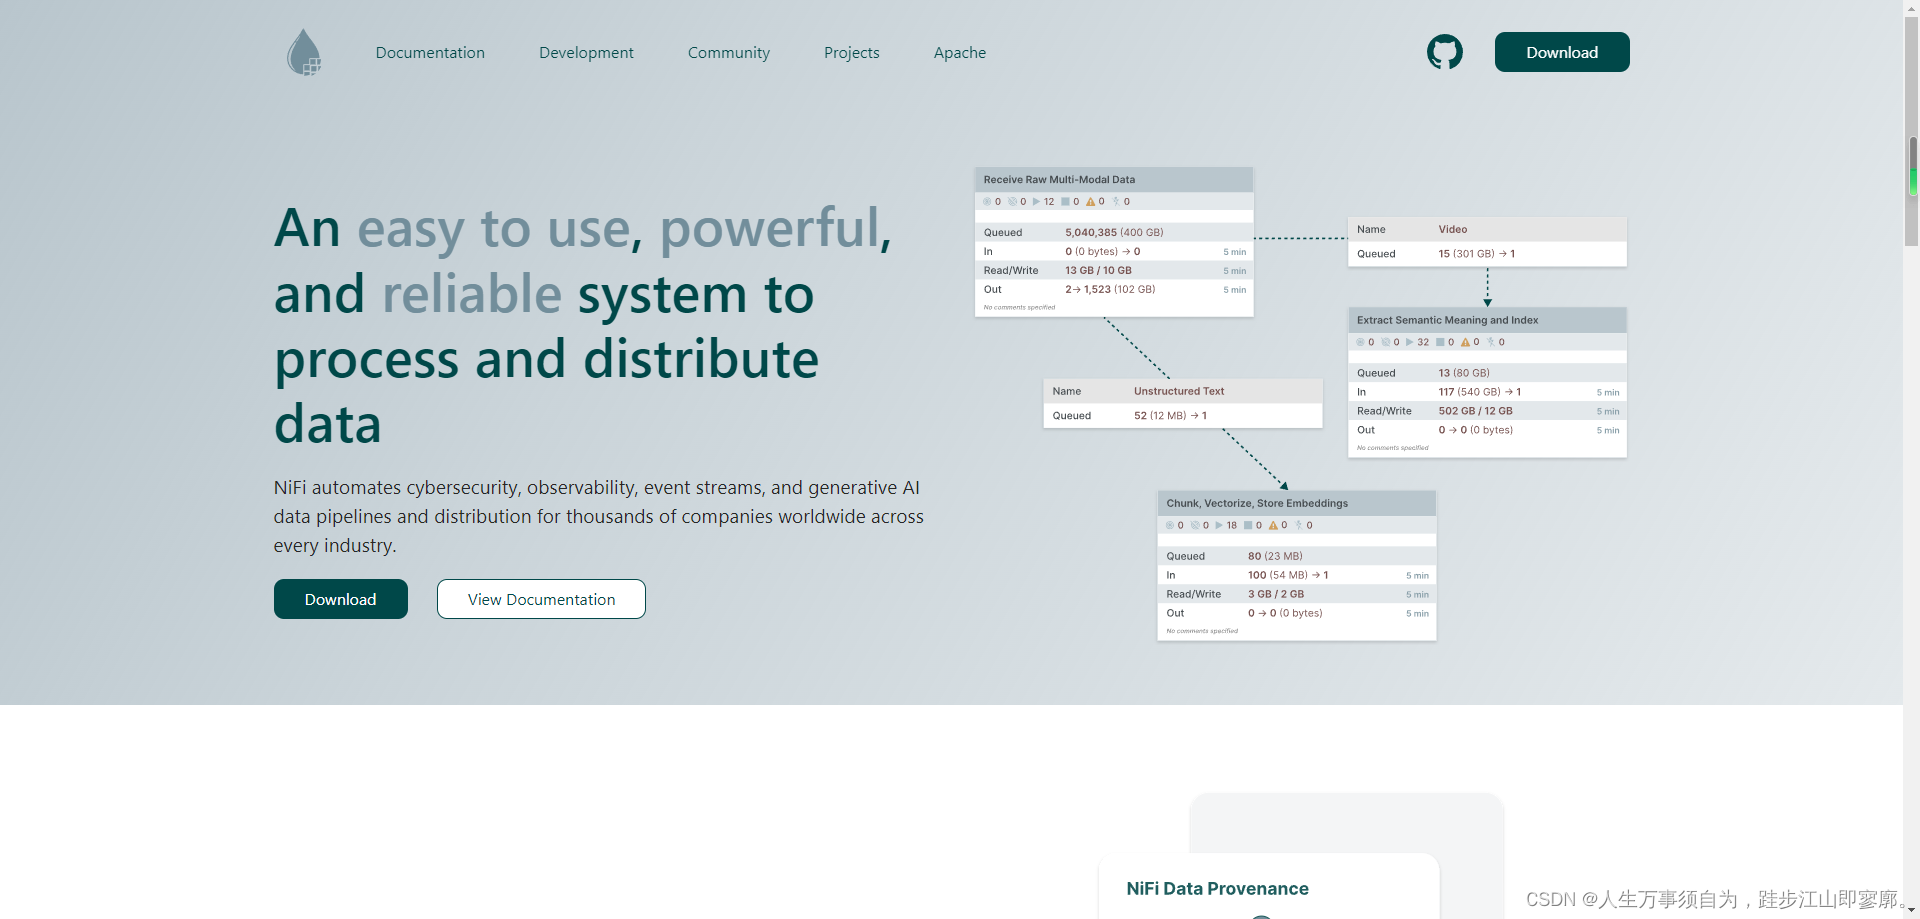The image size is (1920, 919).
Task: Click the 3 GB / 2 GB read/write value
Action: point(1275,594)
